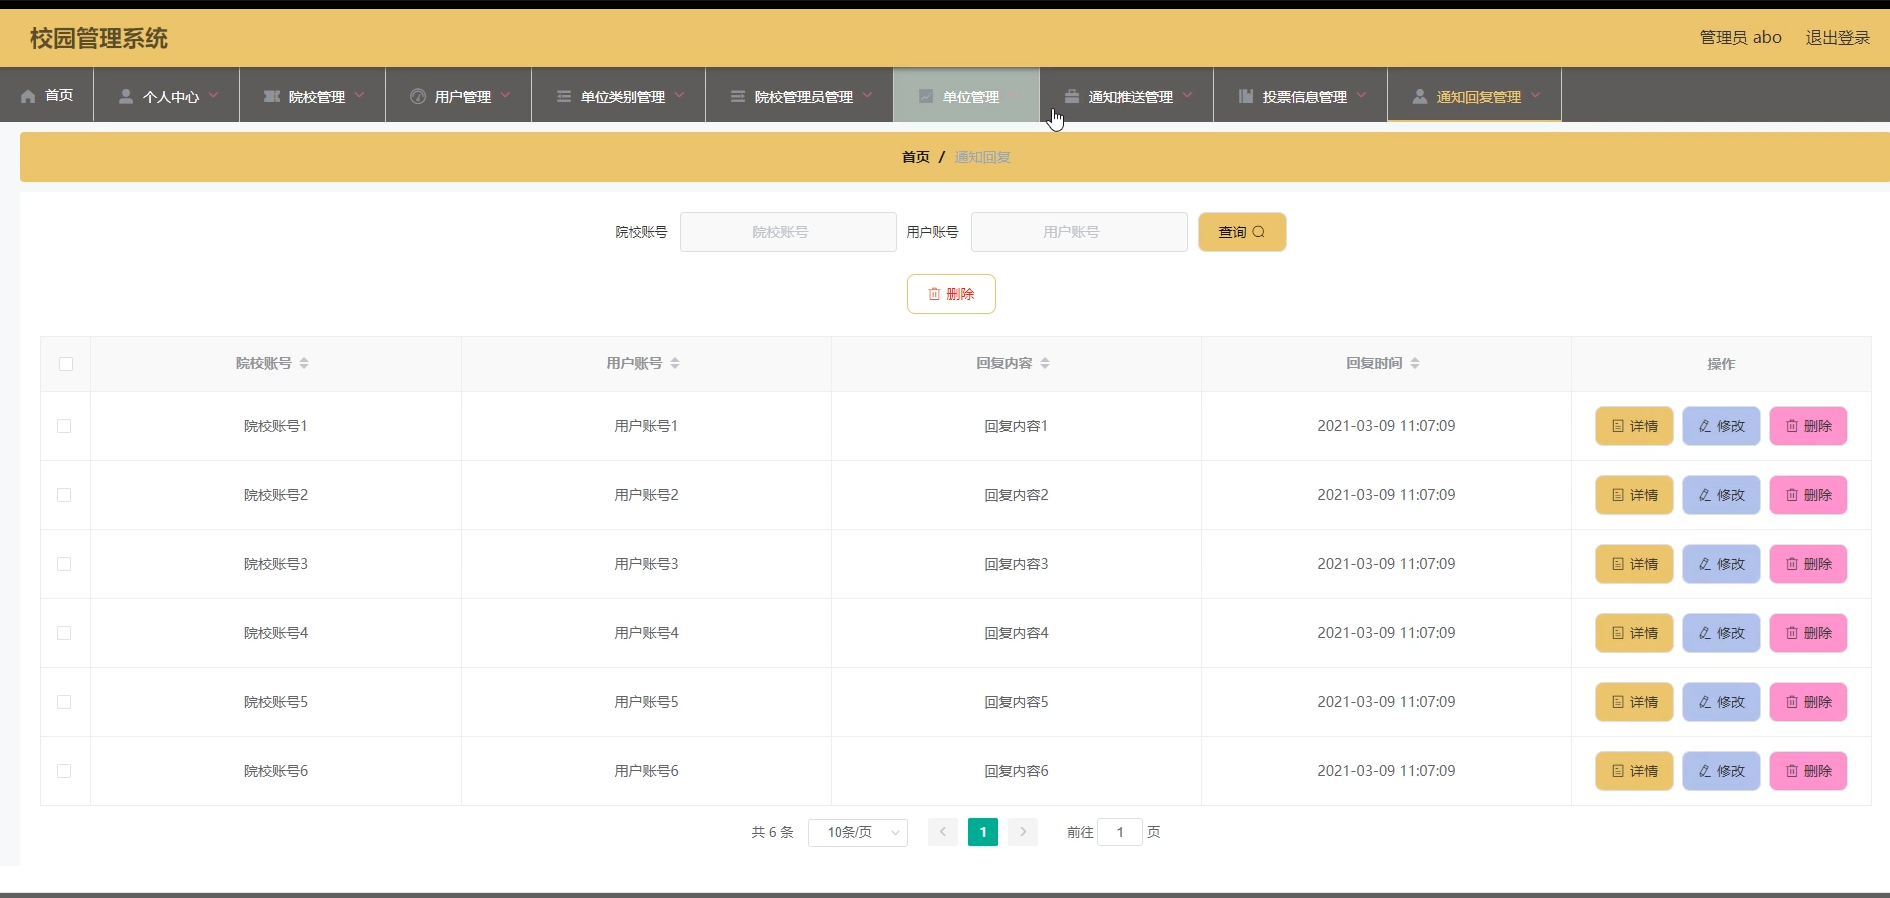Screen dimensions: 1890x898
Task: Focus the 用户账号 search input field
Action: tap(1079, 232)
